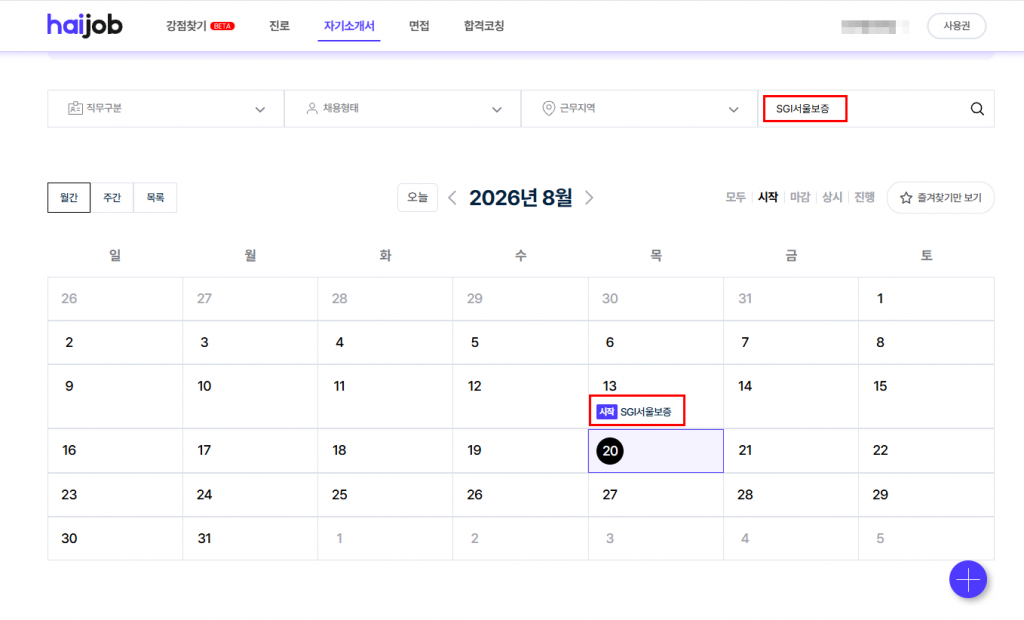The image size is (1024, 620).
Task: Select August 25 in calendar
Action: click(x=385, y=495)
